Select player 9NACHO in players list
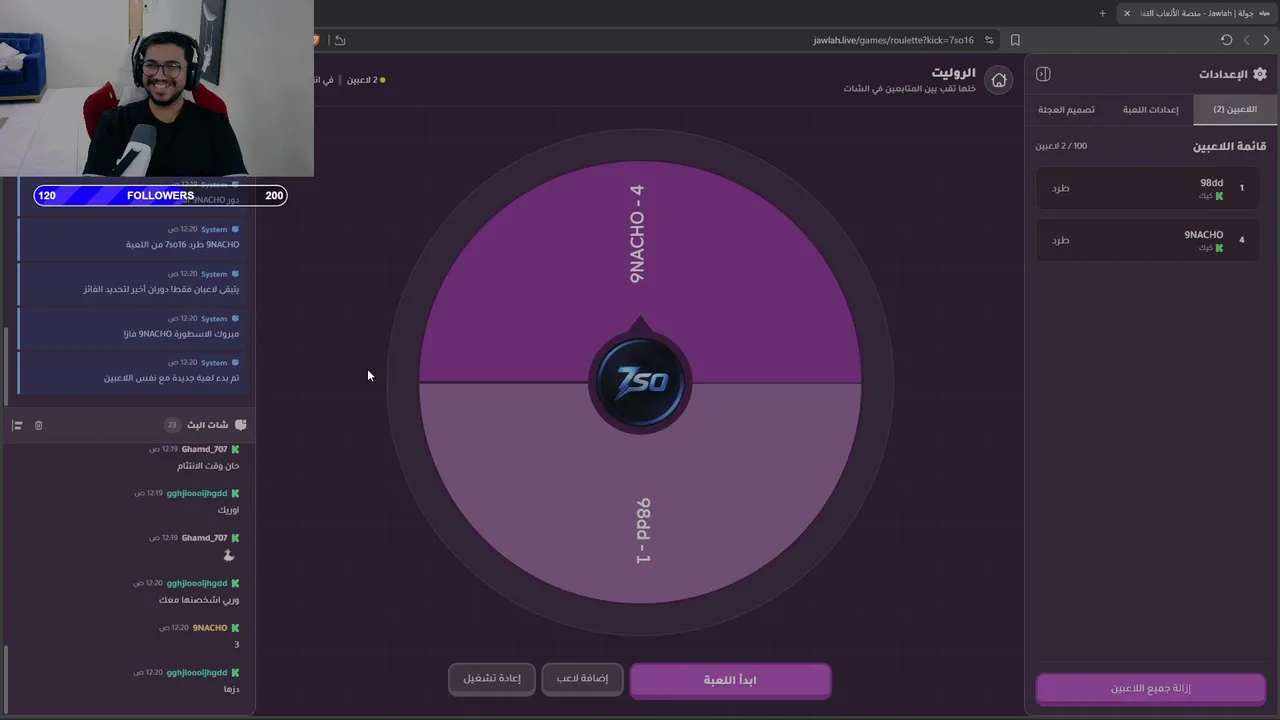1280x720 pixels. (x=1150, y=240)
